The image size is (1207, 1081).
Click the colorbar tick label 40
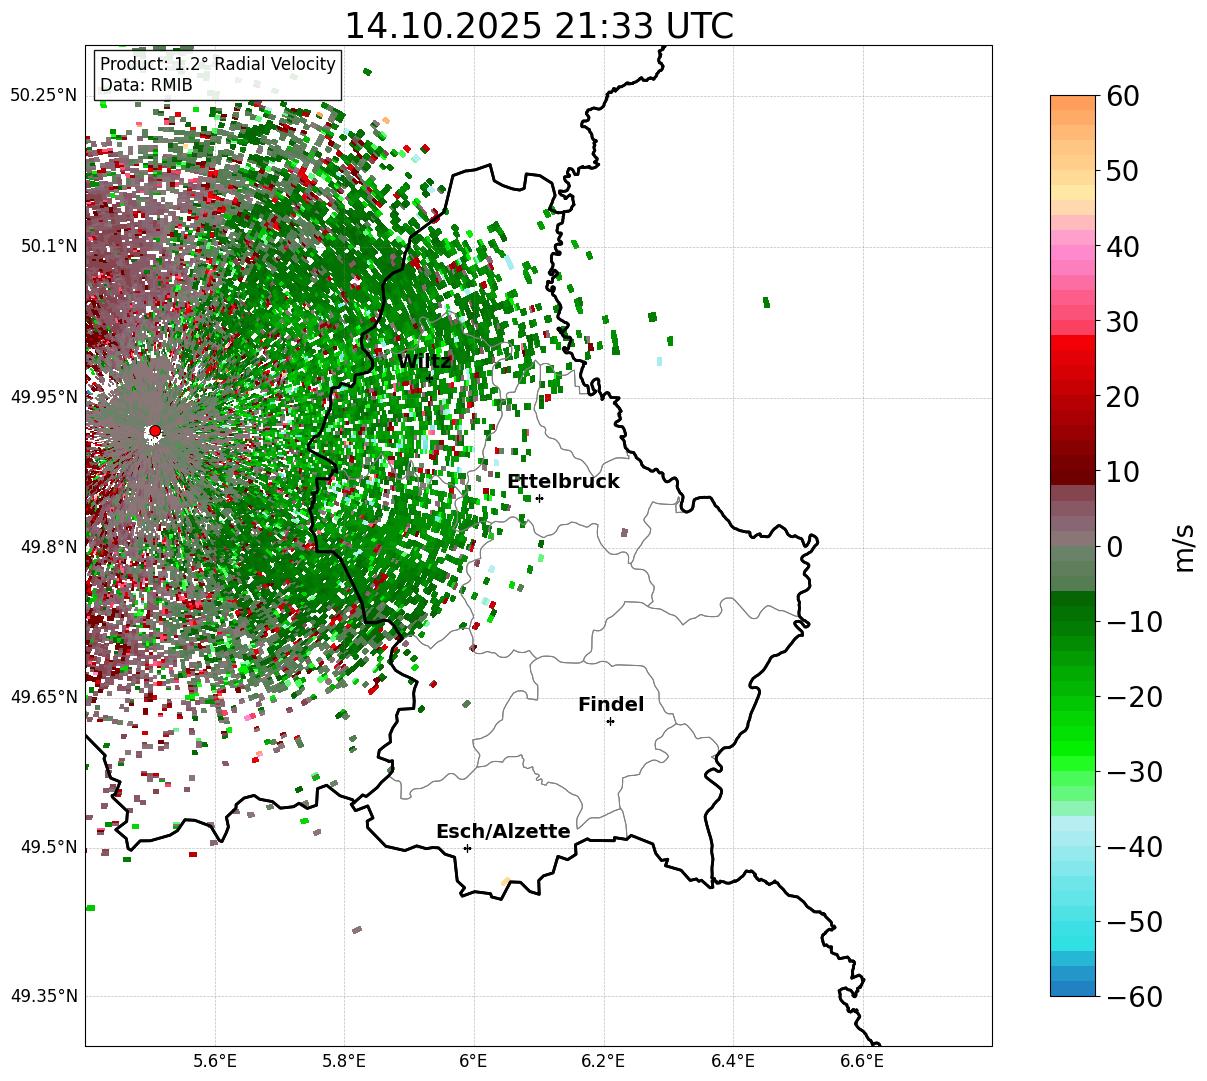pos(1122,246)
